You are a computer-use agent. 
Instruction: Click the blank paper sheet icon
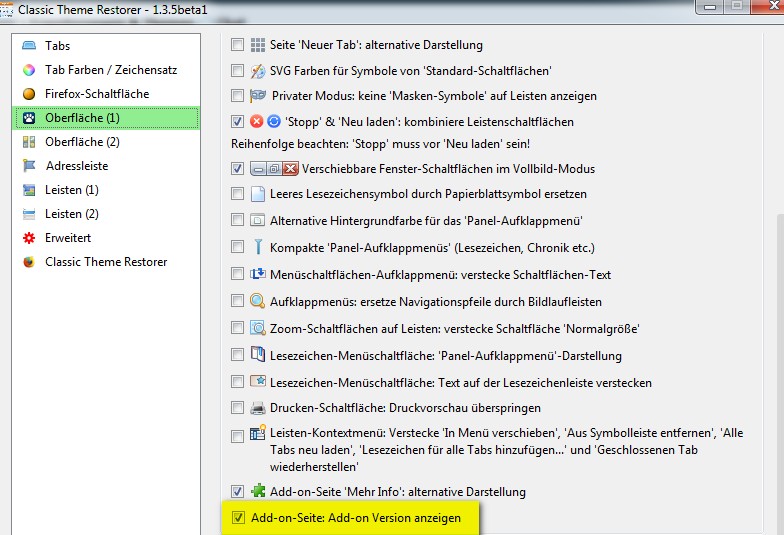tap(258, 194)
